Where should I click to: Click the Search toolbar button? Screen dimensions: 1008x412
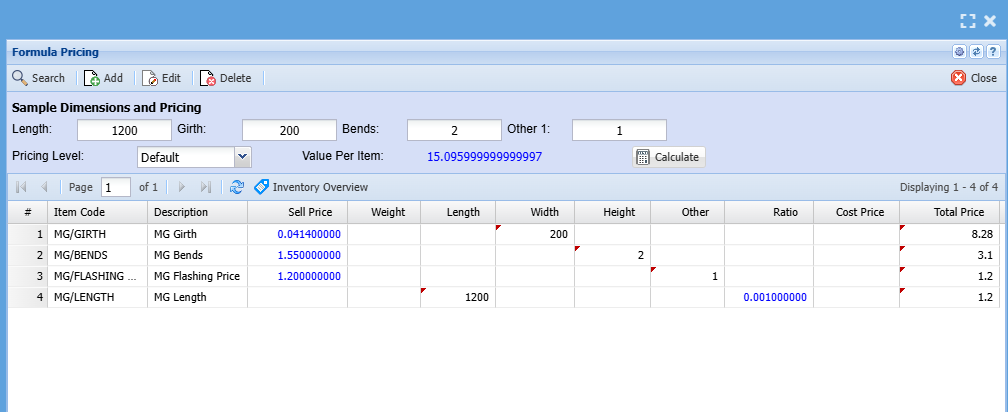pyautogui.click(x=38, y=78)
